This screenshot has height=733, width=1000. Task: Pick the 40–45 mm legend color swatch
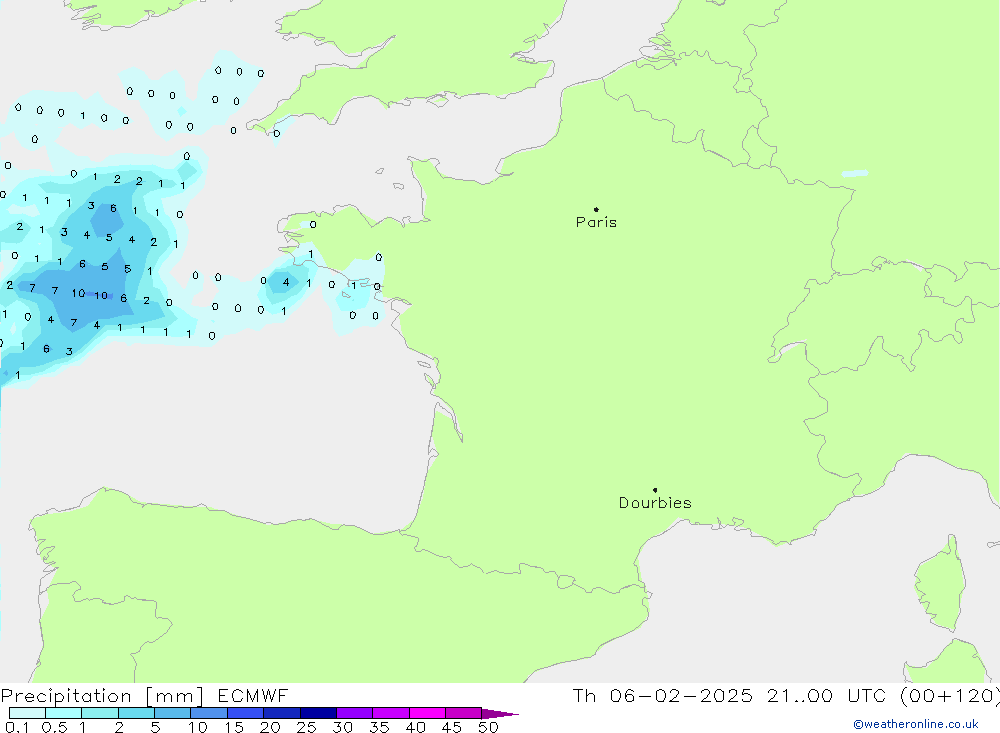[x=427, y=713]
